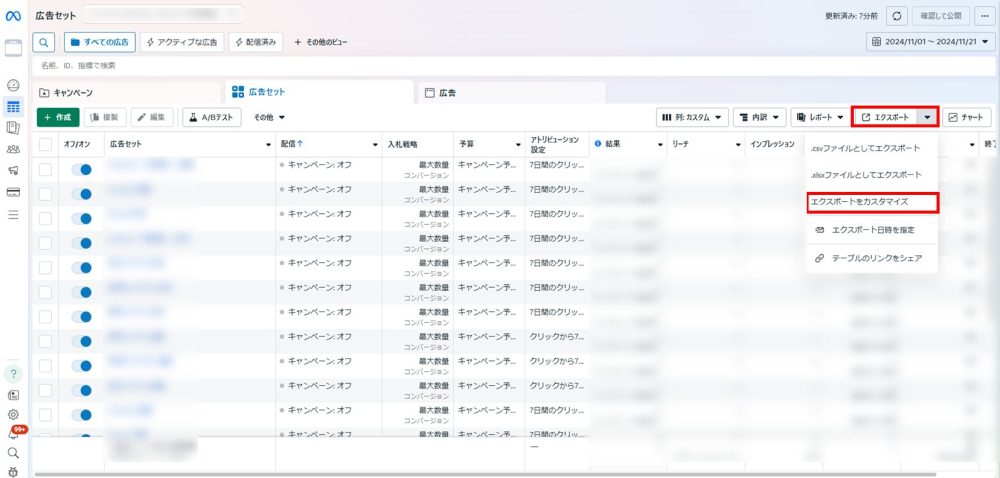Viewport: 1000px width, 478px height.
Task: Switch to the 広告セット tab
Action: point(320,92)
